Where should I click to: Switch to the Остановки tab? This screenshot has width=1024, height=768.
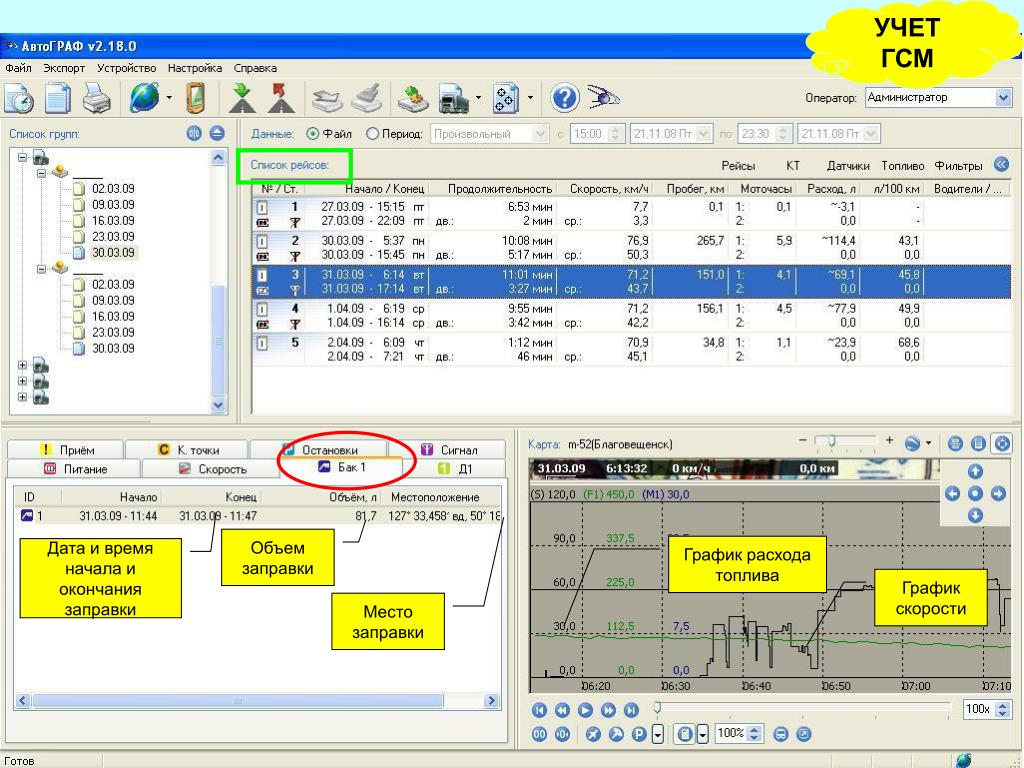(319, 450)
